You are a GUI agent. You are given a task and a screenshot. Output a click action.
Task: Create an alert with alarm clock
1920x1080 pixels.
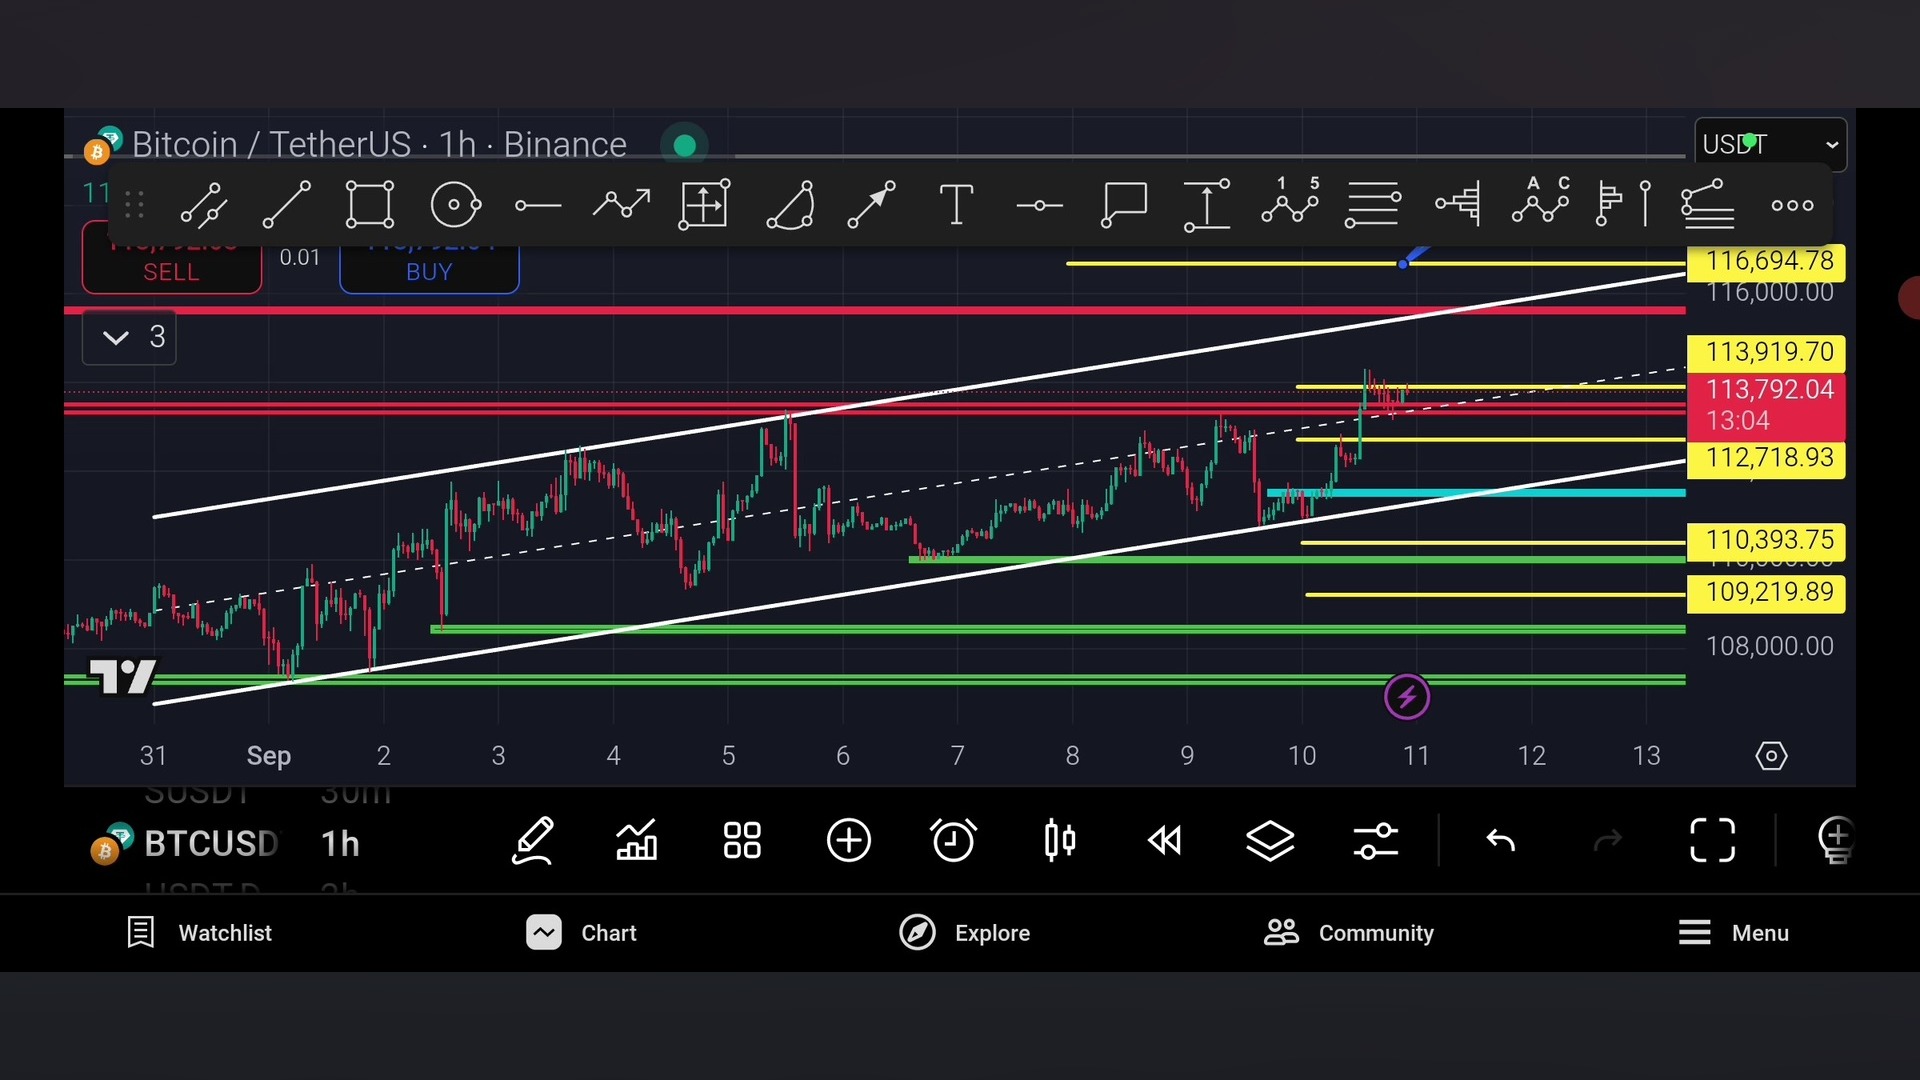953,840
